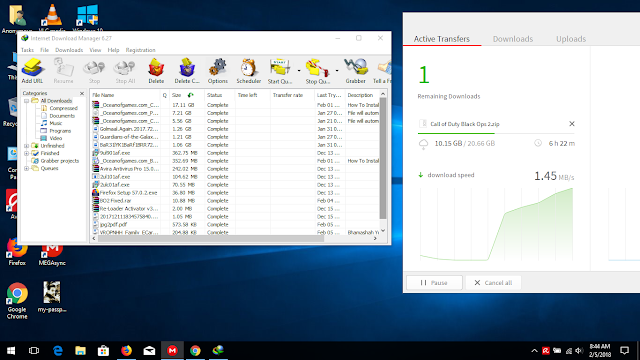Switch to Internet Download Manager in the taskbar
Viewport: 640px width, 360px height.
(x=218, y=351)
